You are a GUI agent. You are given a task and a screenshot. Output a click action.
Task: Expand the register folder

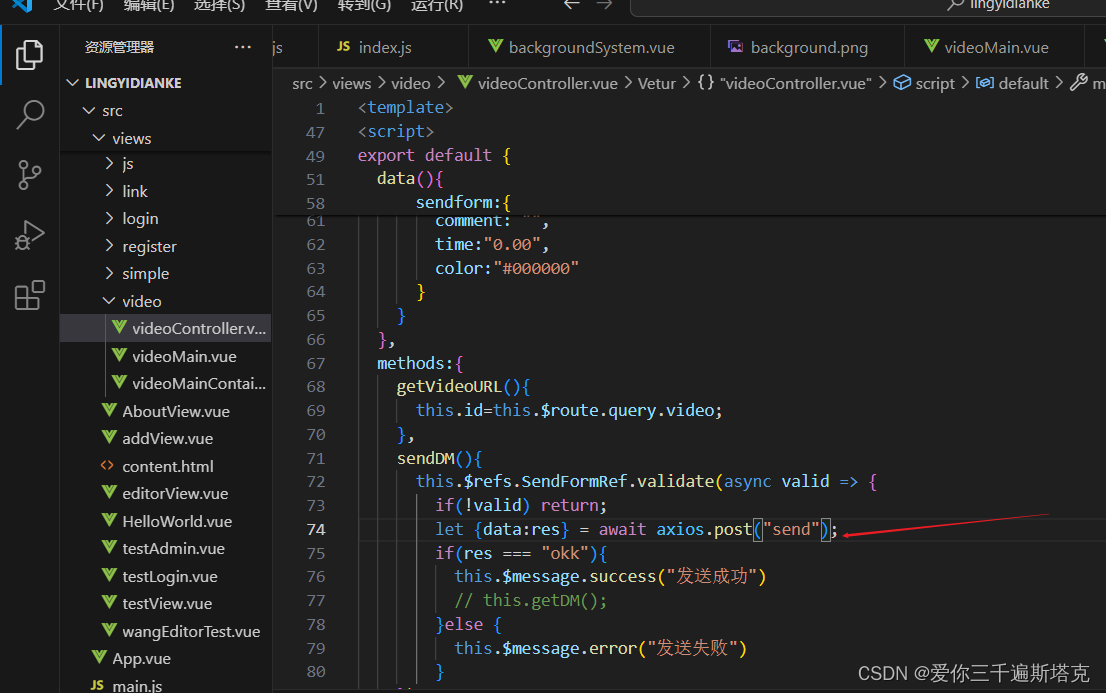[149, 247]
